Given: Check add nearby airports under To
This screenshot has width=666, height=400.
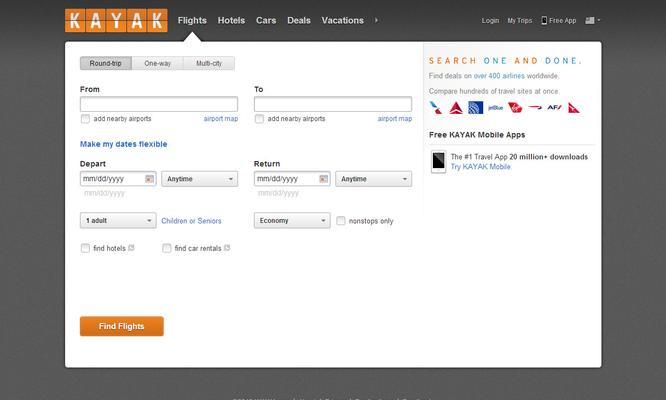Looking at the screenshot, I should (259, 119).
